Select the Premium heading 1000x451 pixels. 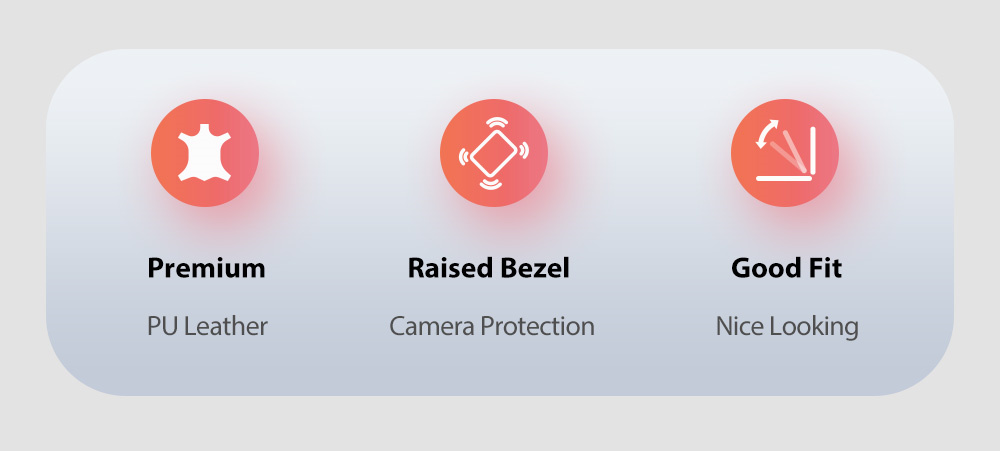coord(206,268)
